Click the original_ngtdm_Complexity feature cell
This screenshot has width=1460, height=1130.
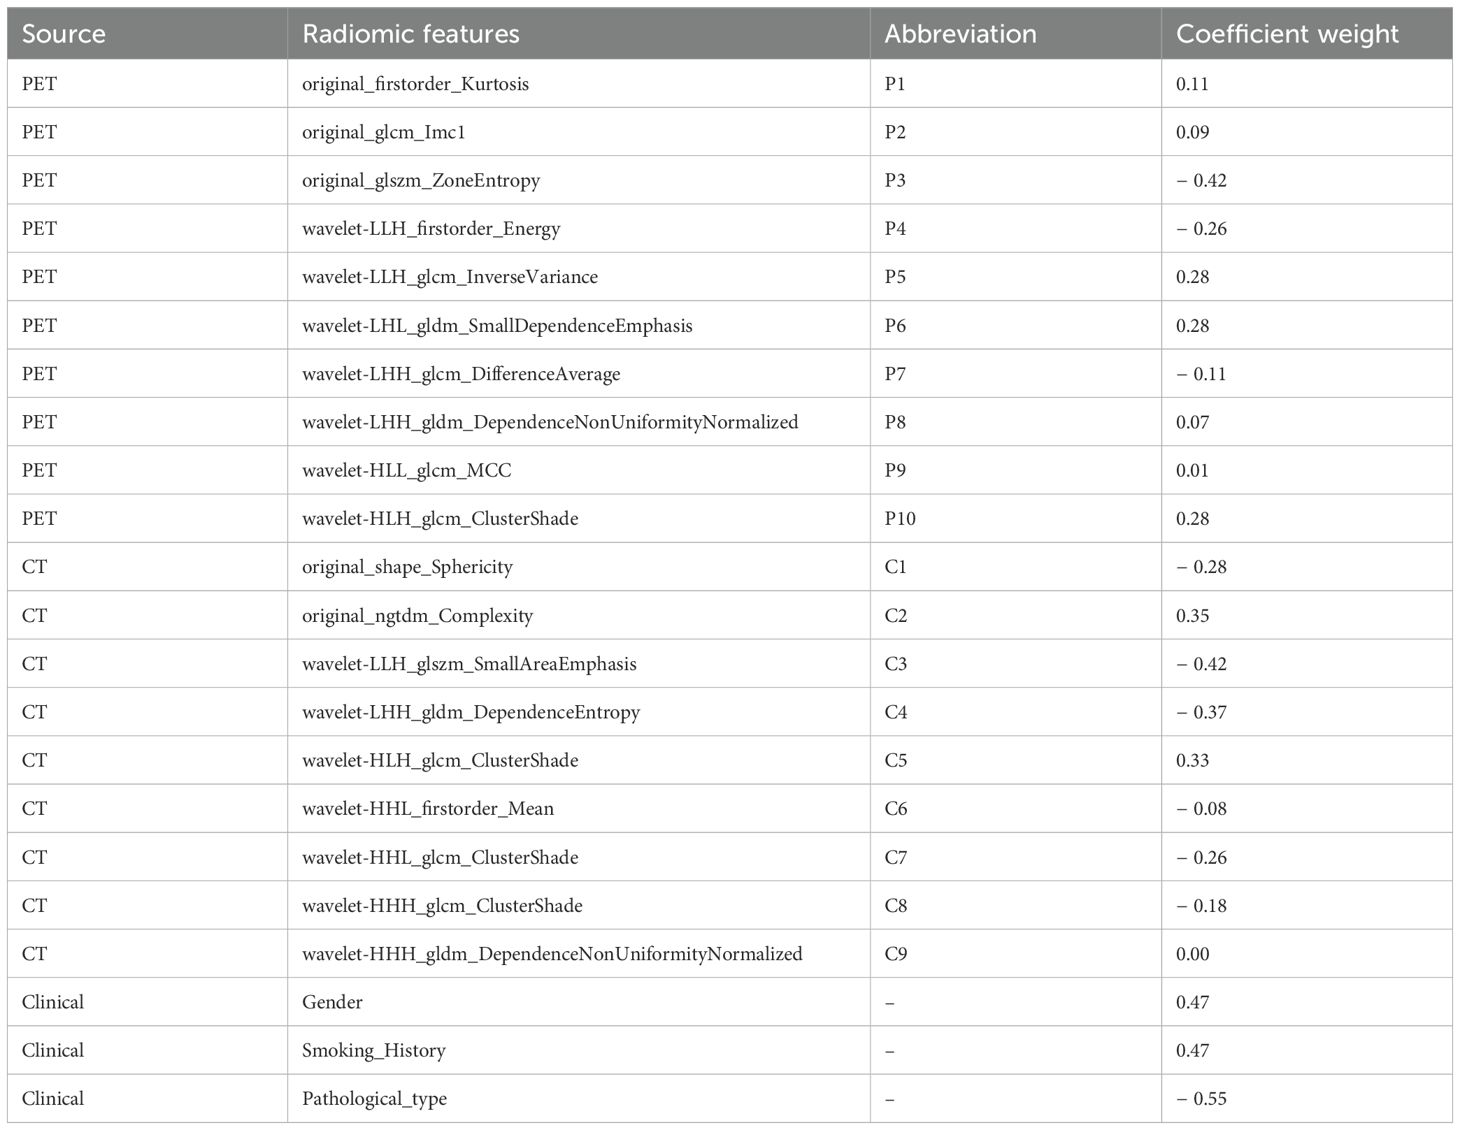click(x=417, y=616)
